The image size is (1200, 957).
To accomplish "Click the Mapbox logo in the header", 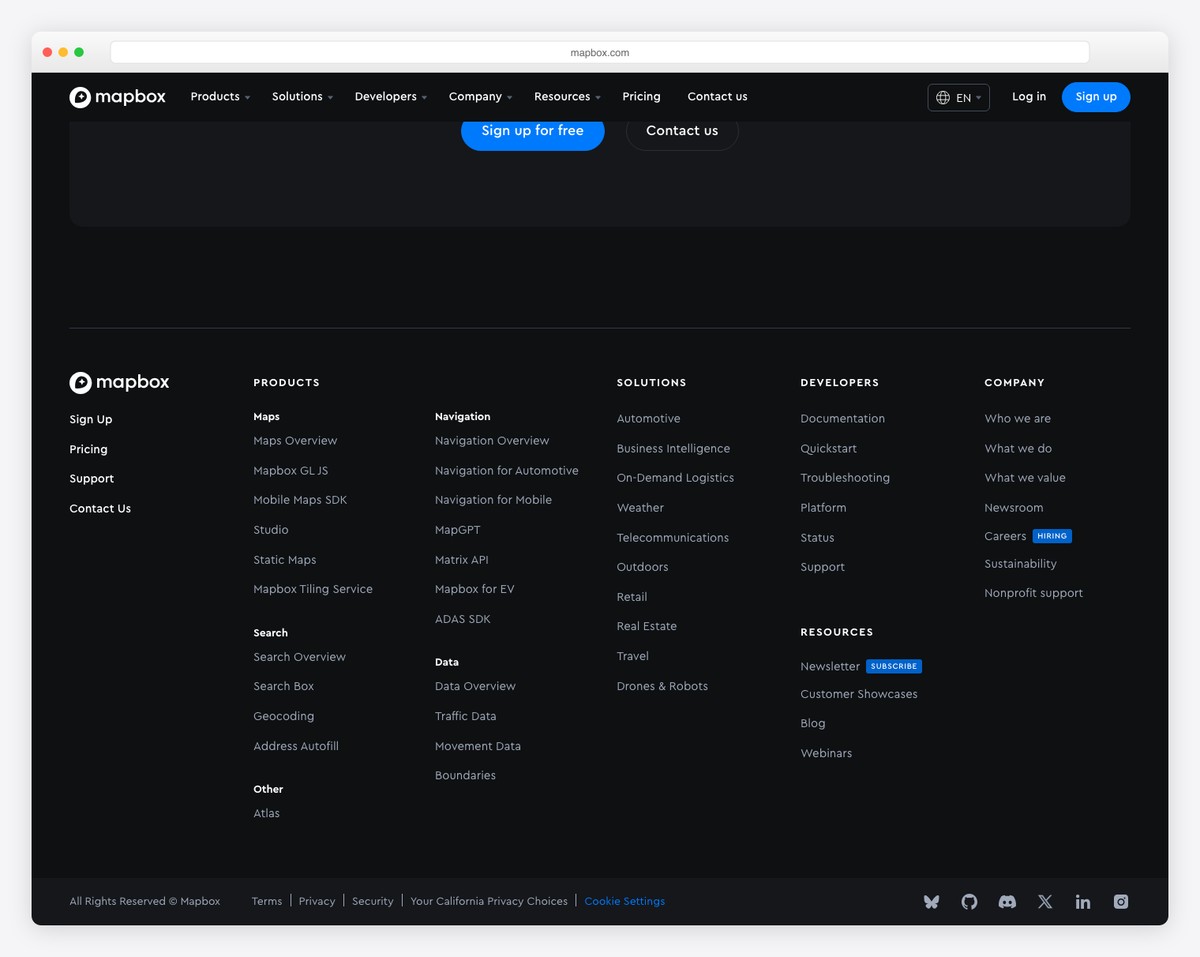I will [x=117, y=97].
